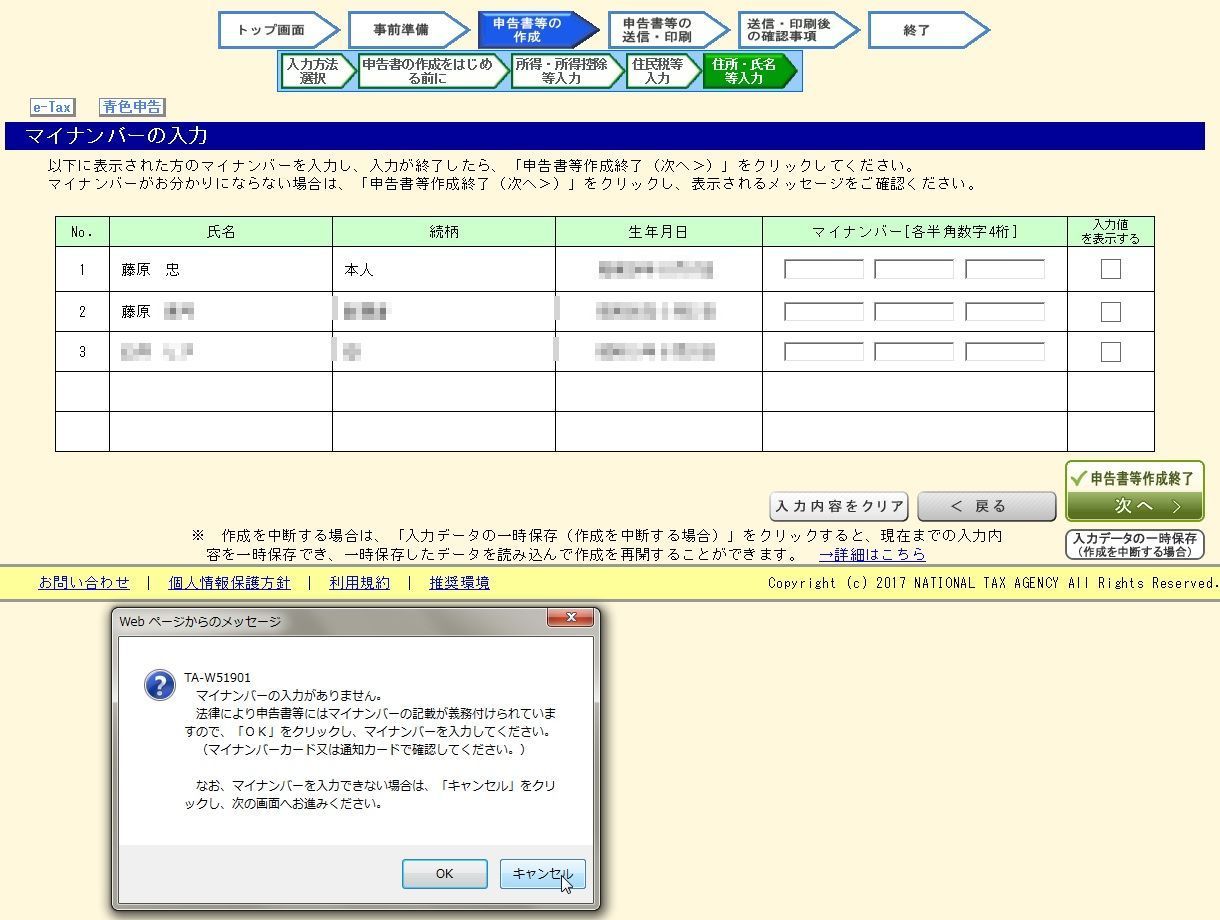Click the 氏名 column header
Viewport: 1220px width, 920px height.
(221, 232)
